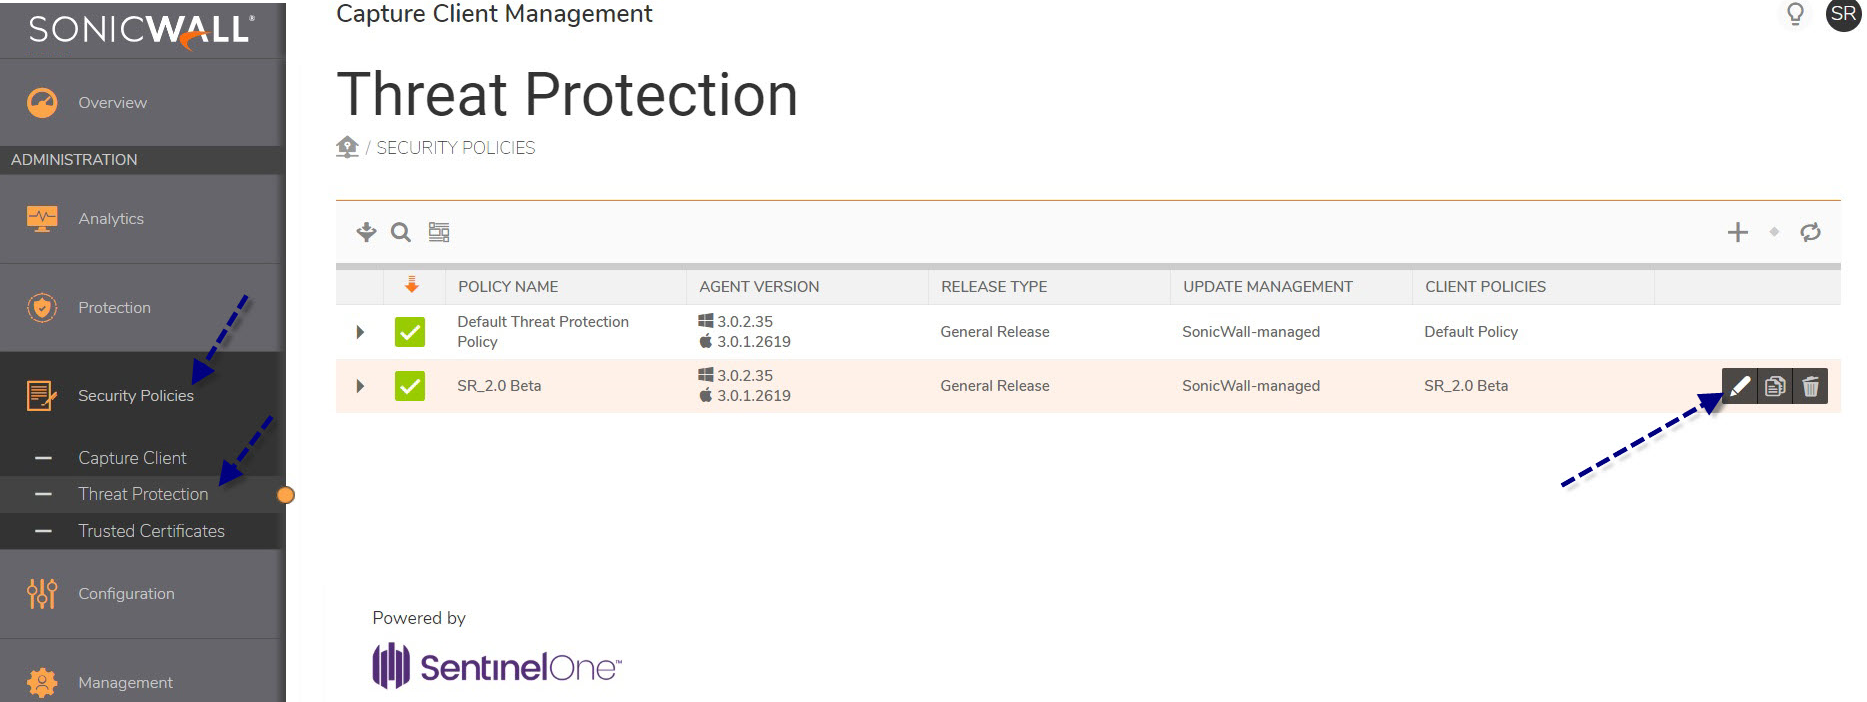Click the copy policy icon for SR_2.0 Beta
Image resolution: width=1867 pixels, height=702 pixels.
(x=1775, y=386)
